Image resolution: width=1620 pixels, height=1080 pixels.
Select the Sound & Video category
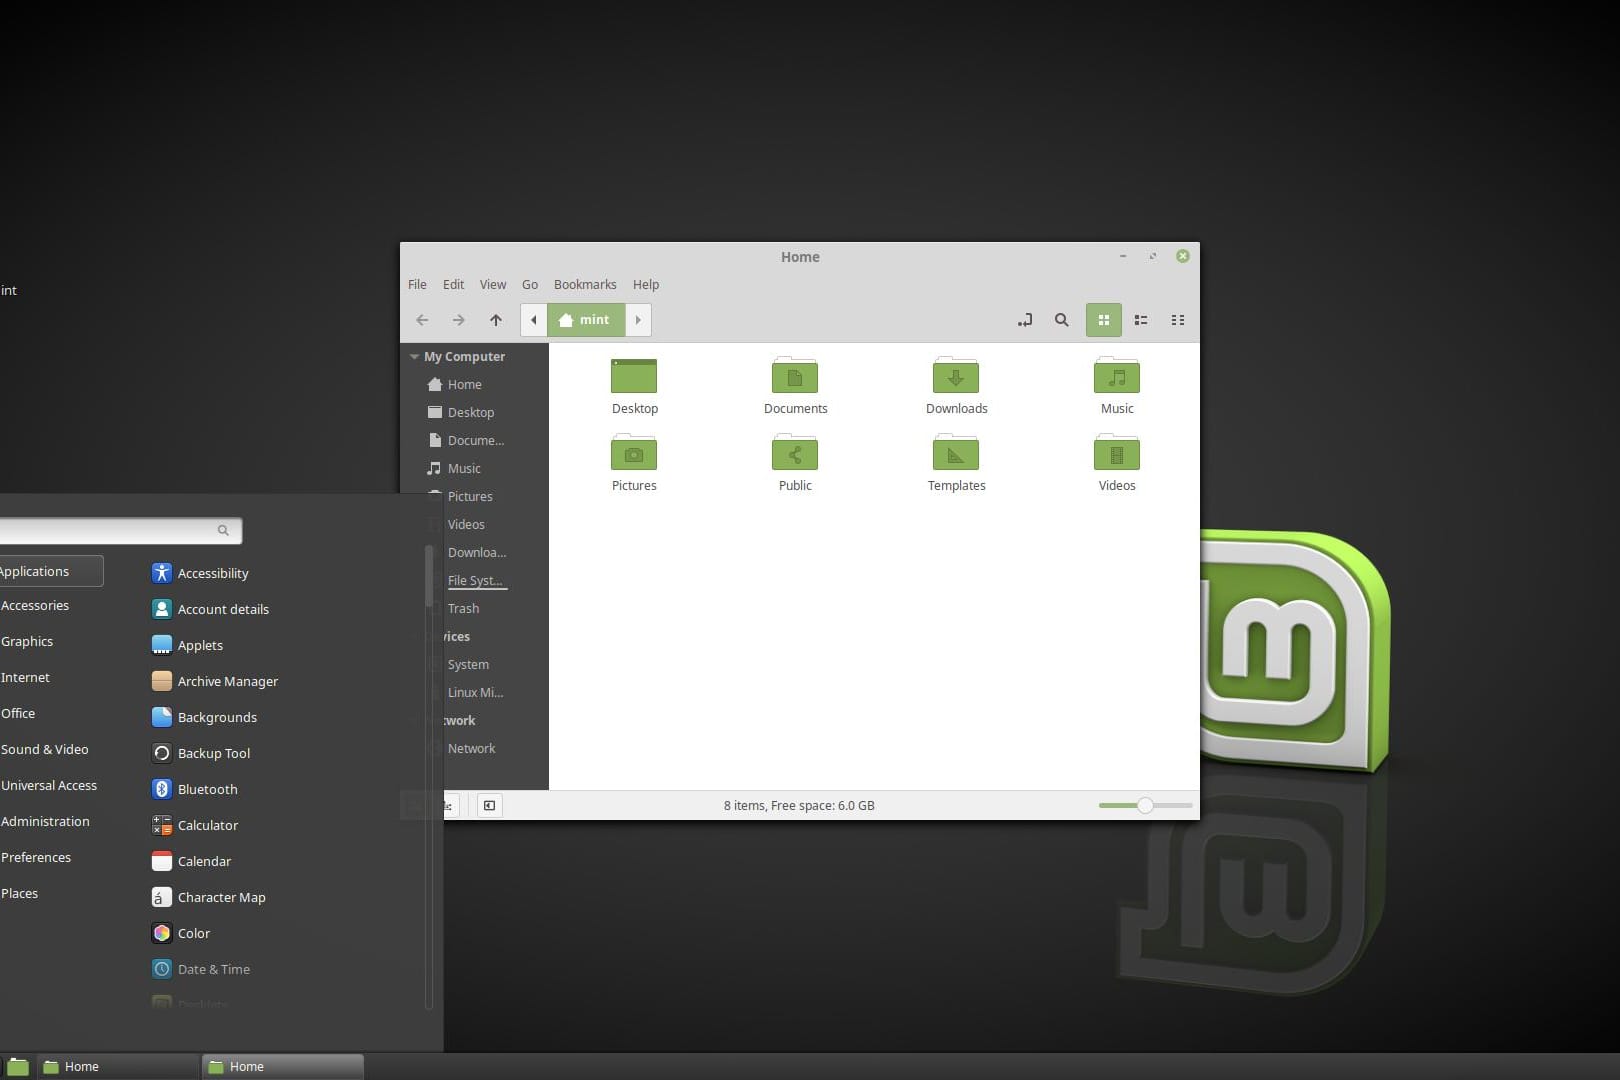(x=45, y=750)
